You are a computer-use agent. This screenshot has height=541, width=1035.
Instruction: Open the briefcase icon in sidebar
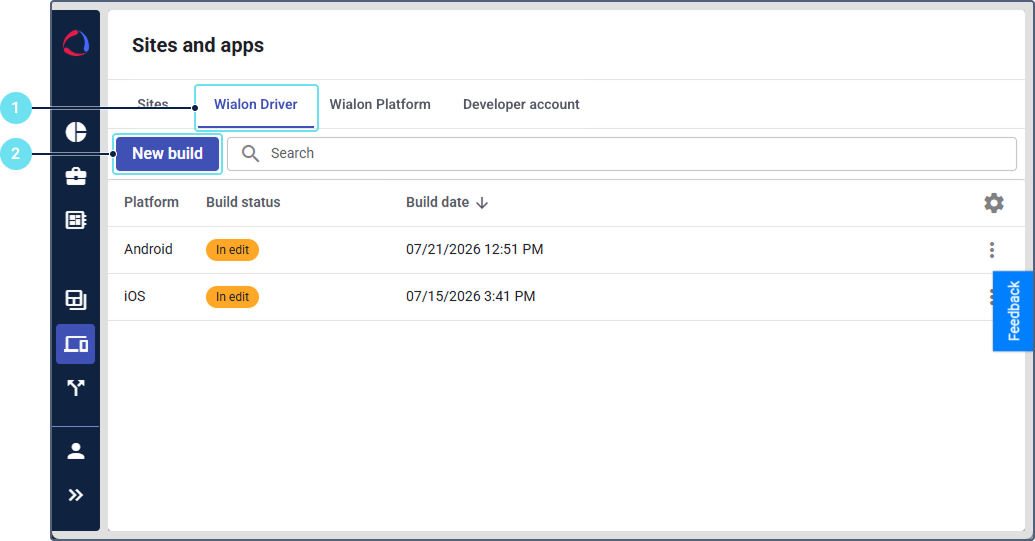[76, 176]
